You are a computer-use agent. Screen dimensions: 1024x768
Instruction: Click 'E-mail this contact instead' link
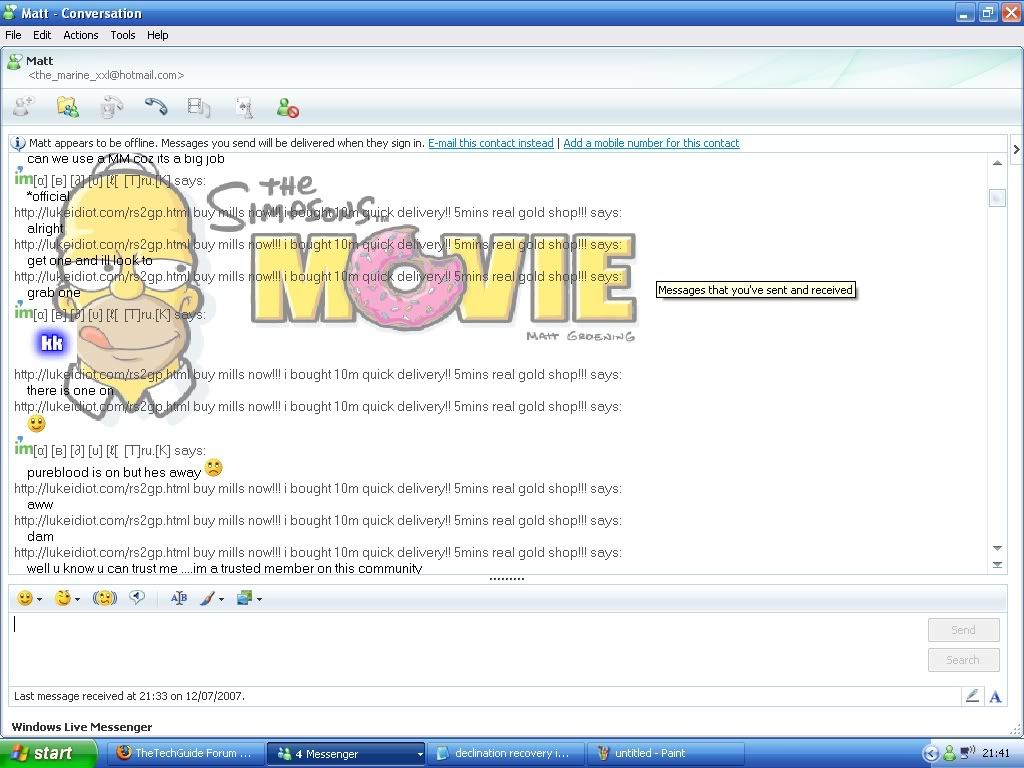[490, 143]
